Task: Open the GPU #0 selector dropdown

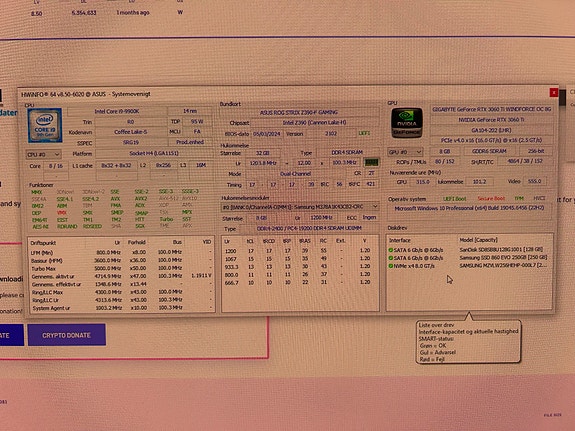Action: coord(405,152)
